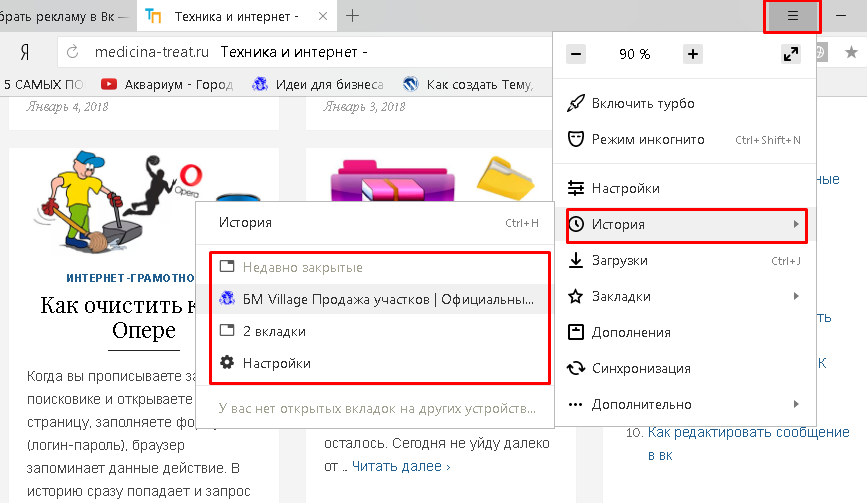Click the 'Читать далее' link

tap(401, 467)
